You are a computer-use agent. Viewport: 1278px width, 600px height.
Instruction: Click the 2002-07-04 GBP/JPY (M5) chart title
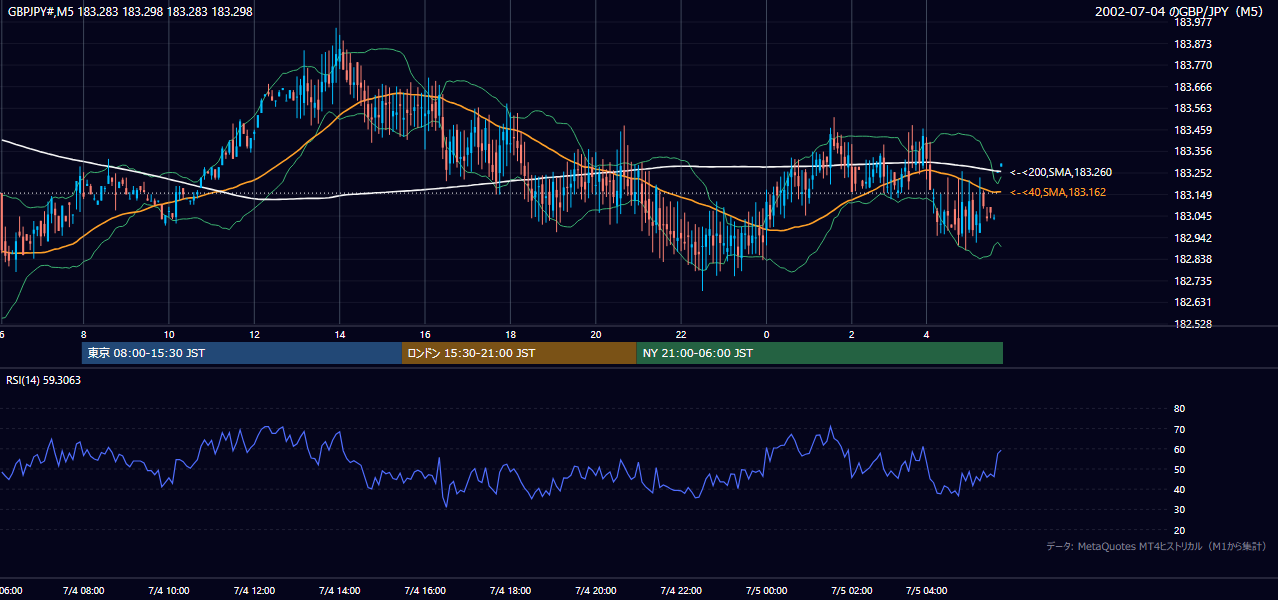[x=1180, y=12]
